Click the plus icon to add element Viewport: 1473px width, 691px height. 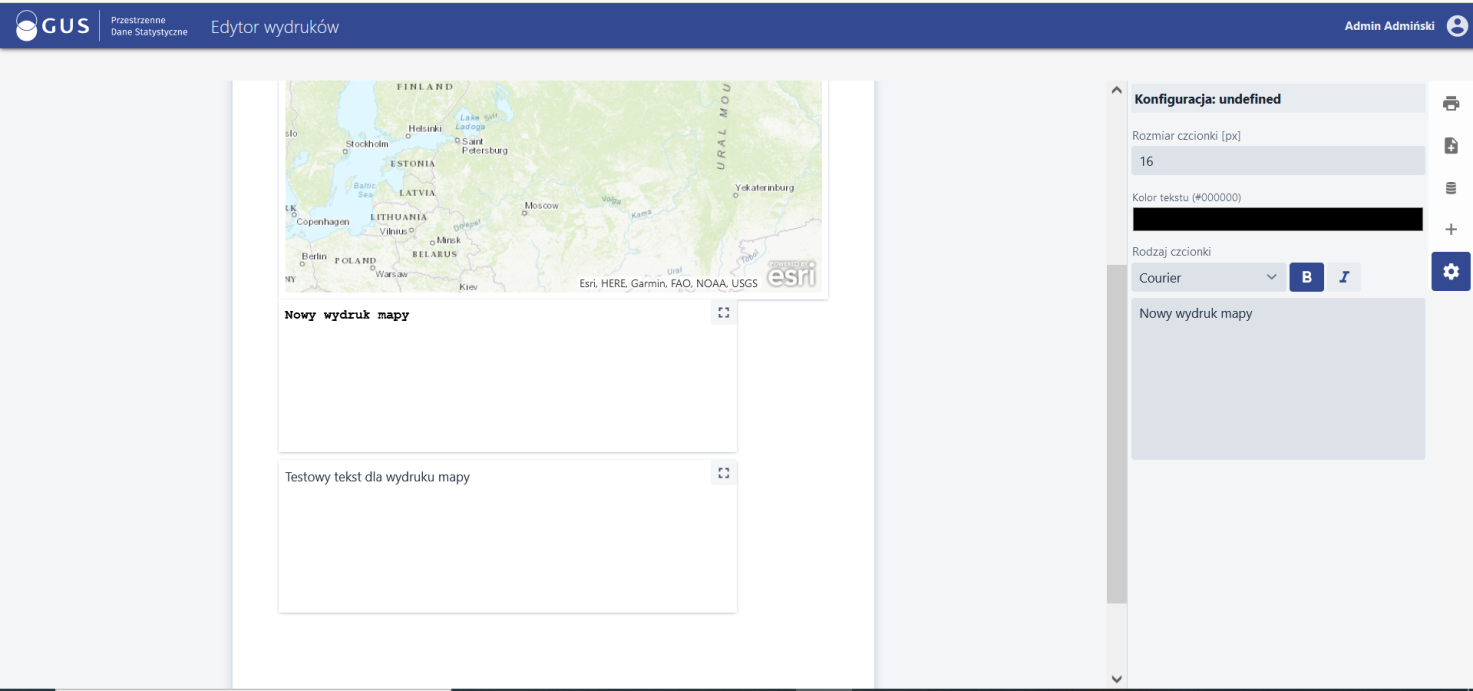[x=1451, y=230]
